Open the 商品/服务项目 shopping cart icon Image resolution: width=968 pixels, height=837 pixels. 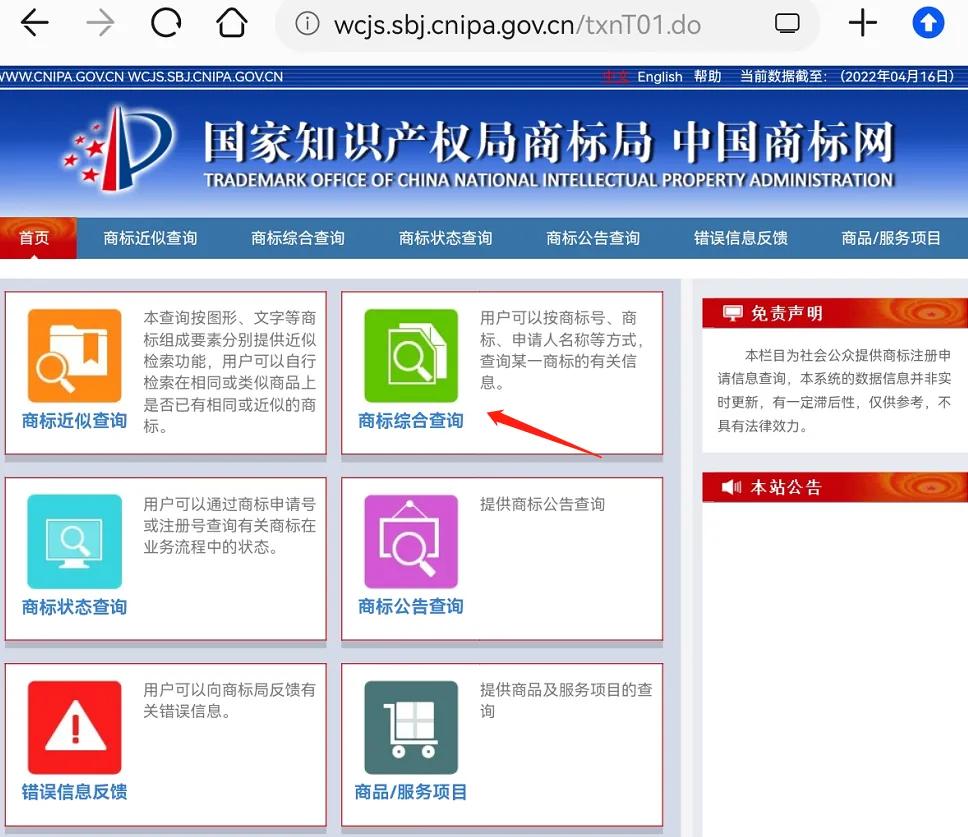[x=411, y=727]
